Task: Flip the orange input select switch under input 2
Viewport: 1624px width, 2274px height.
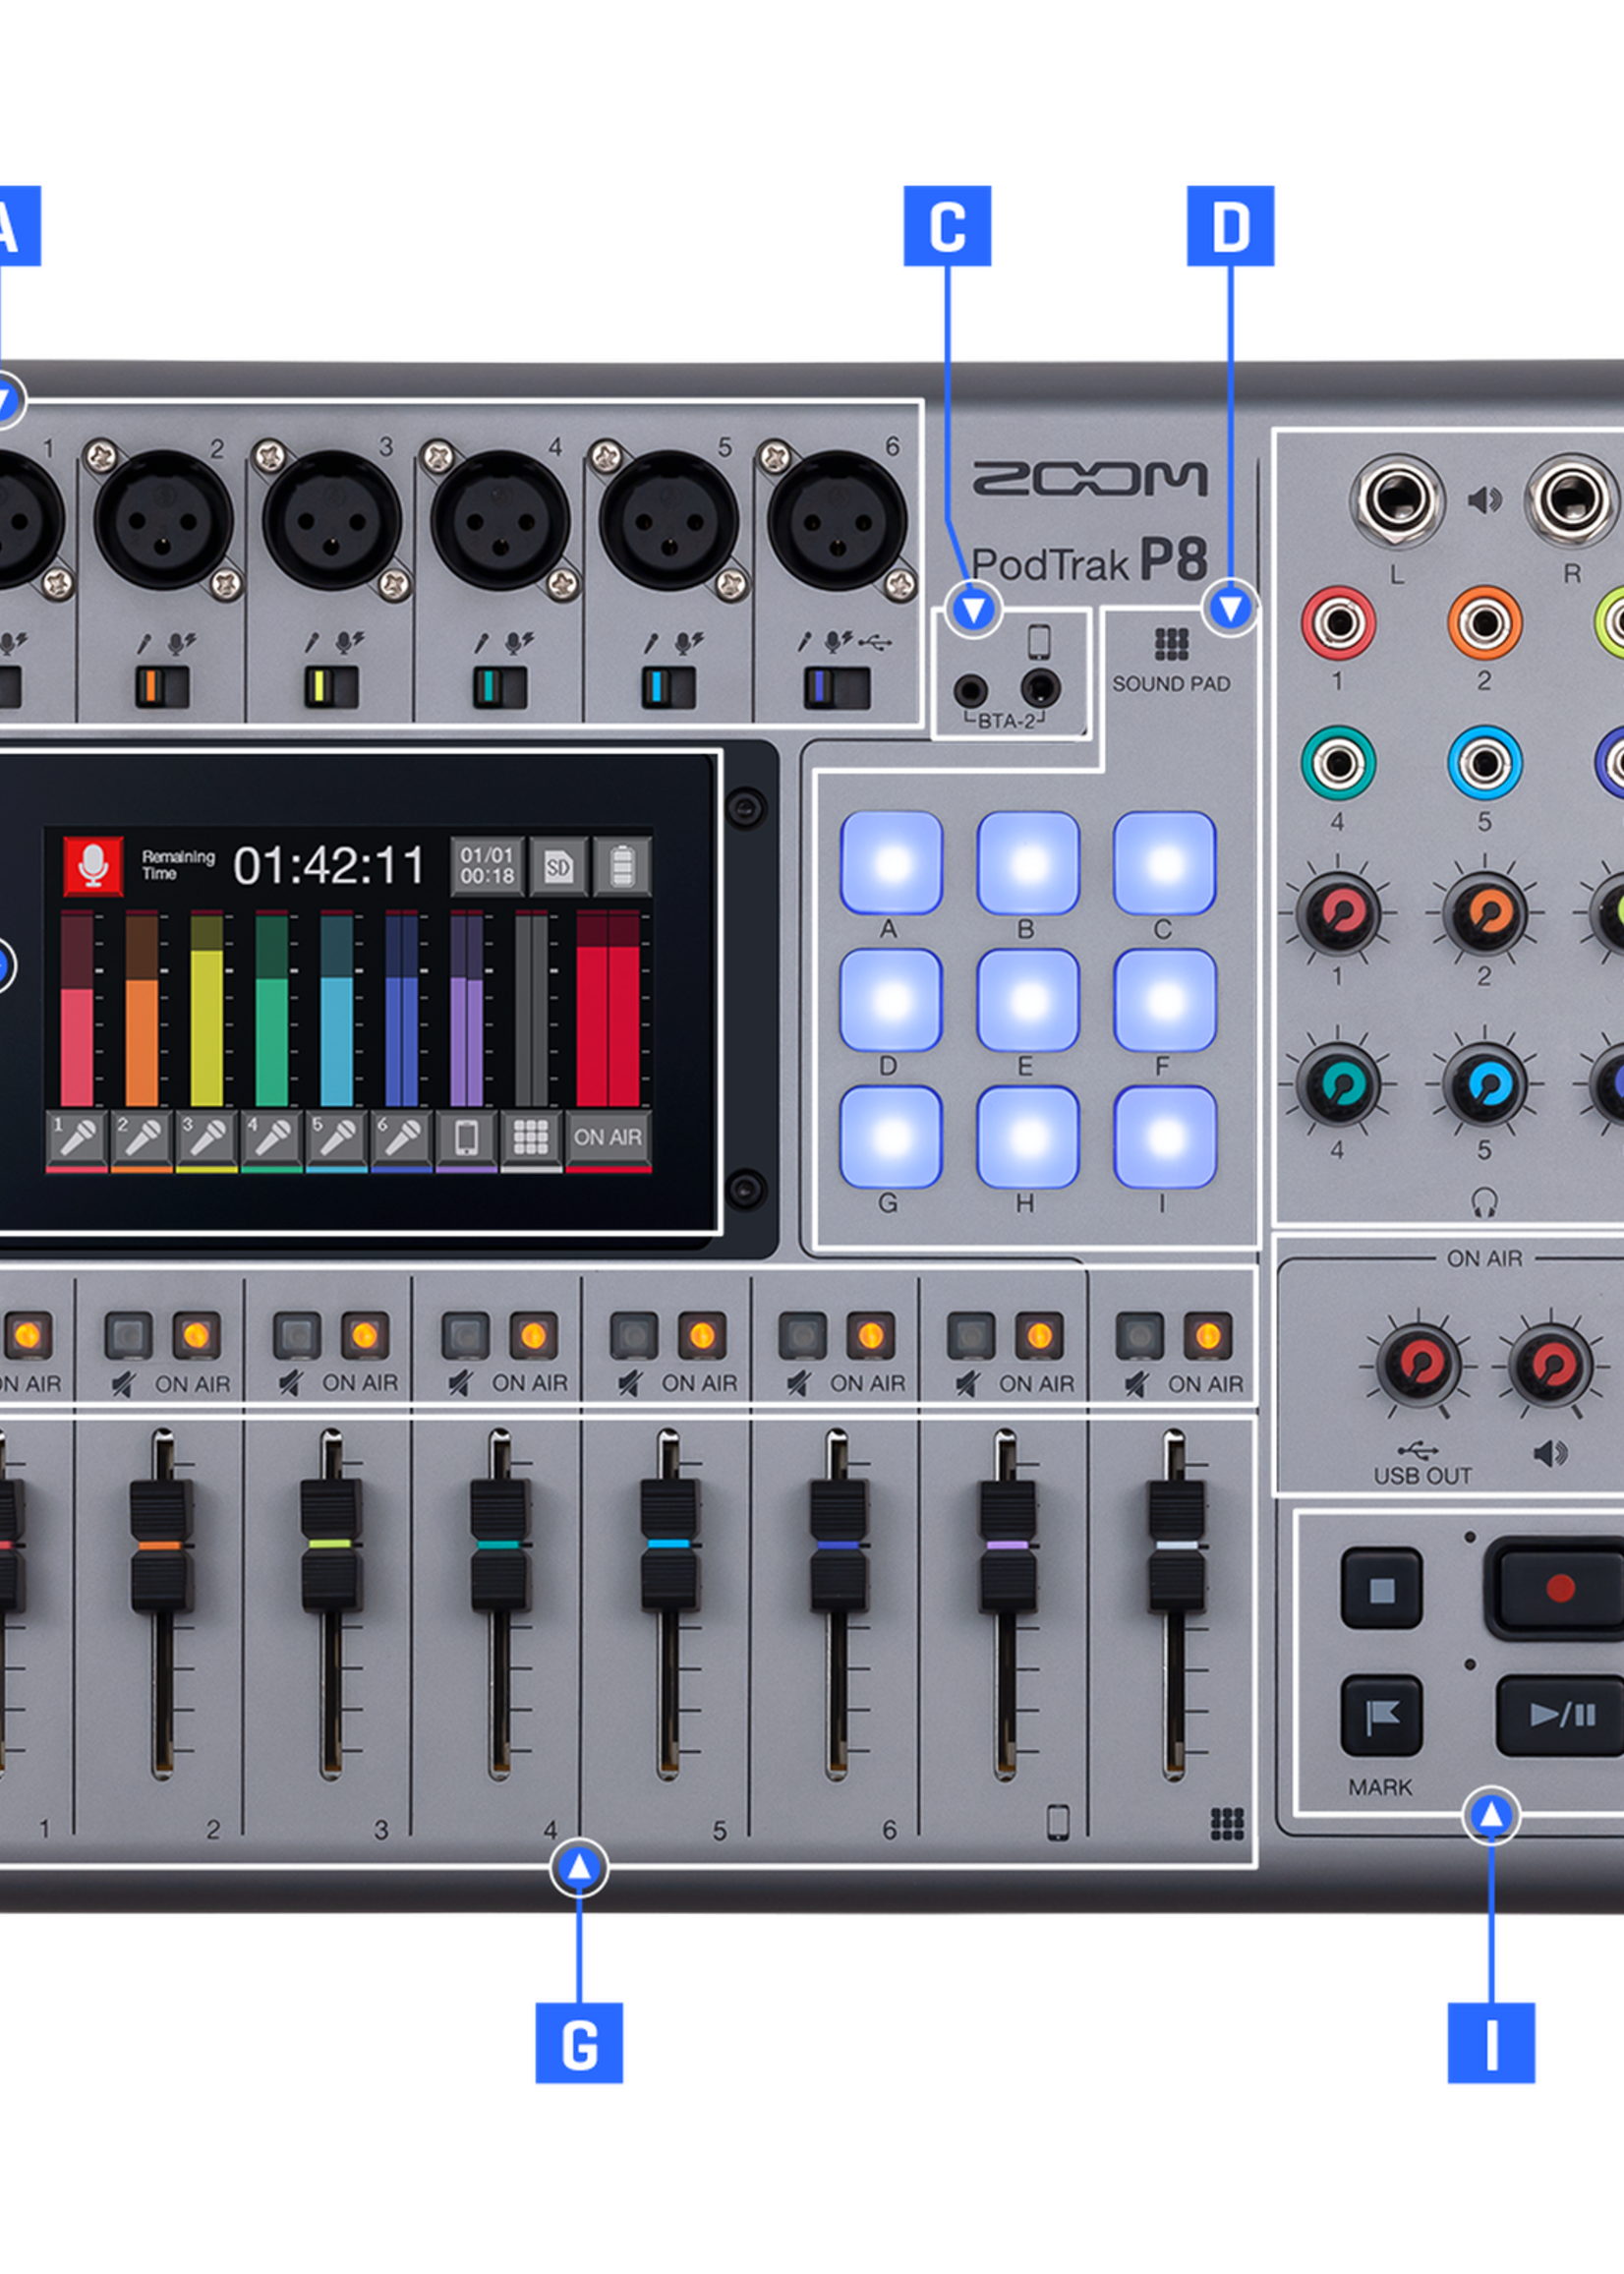Action: pyautogui.click(x=162, y=687)
